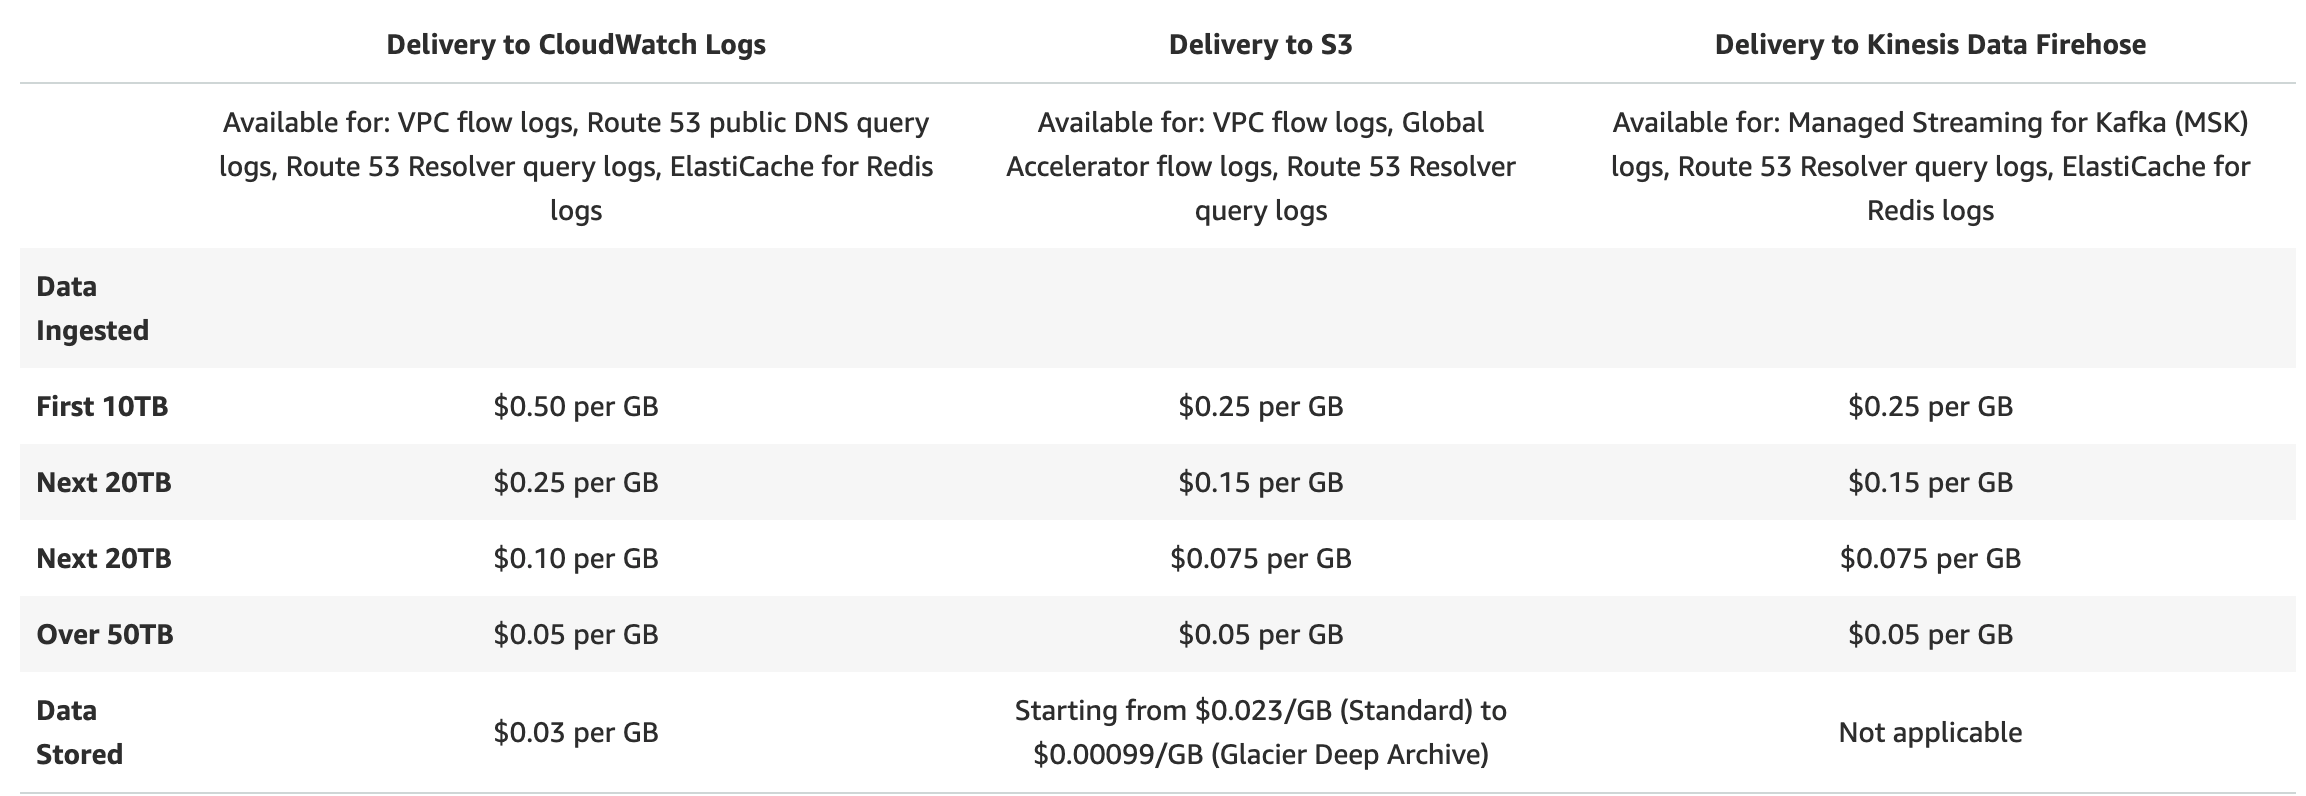The image size is (2306, 796).
Task: Select the "Data Ingested" row label
Action: coord(92,308)
